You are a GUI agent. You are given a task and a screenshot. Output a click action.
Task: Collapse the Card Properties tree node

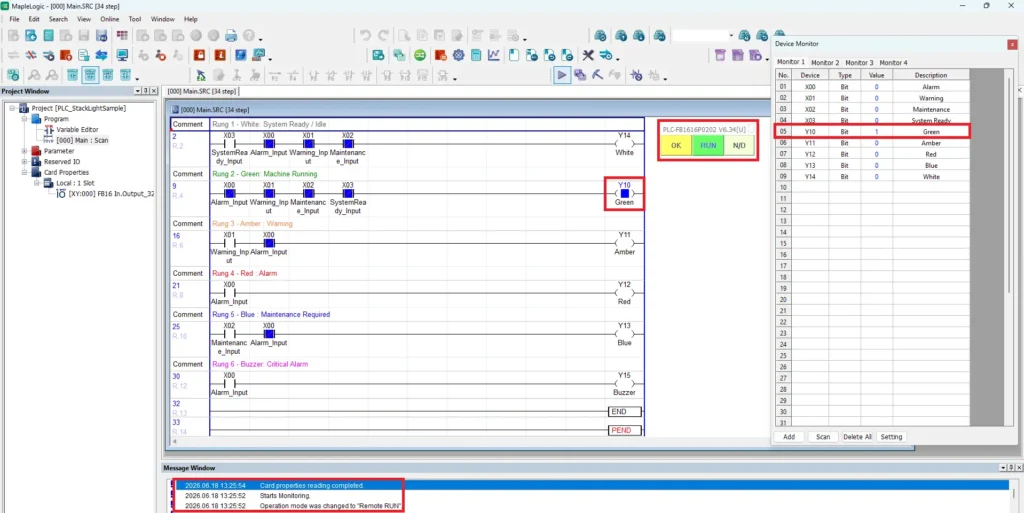25,172
